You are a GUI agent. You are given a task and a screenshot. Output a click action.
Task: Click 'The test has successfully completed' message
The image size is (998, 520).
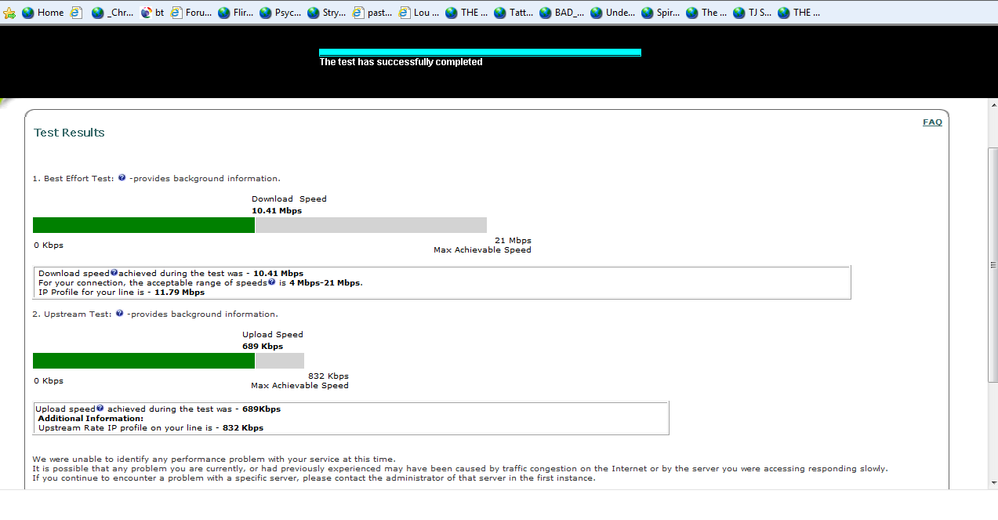click(401, 62)
